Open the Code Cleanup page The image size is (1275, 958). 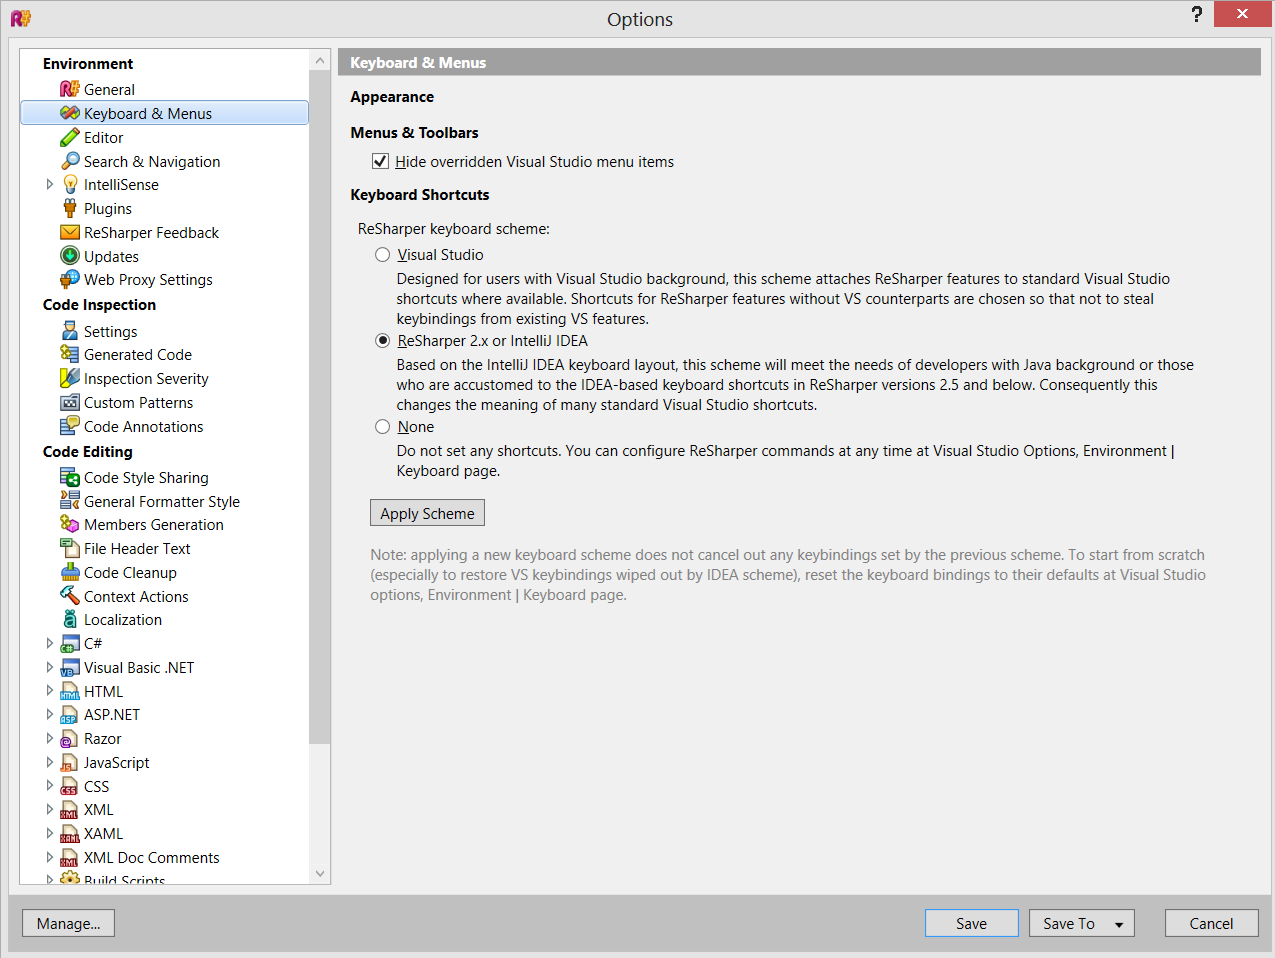(x=130, y=572)
